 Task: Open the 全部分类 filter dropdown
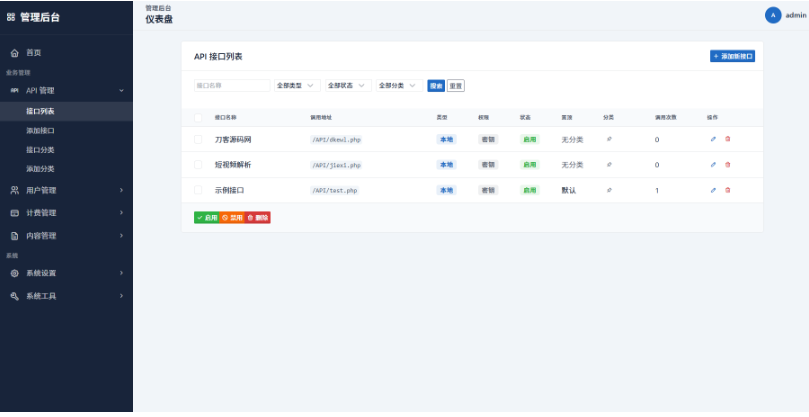[399, 86]
